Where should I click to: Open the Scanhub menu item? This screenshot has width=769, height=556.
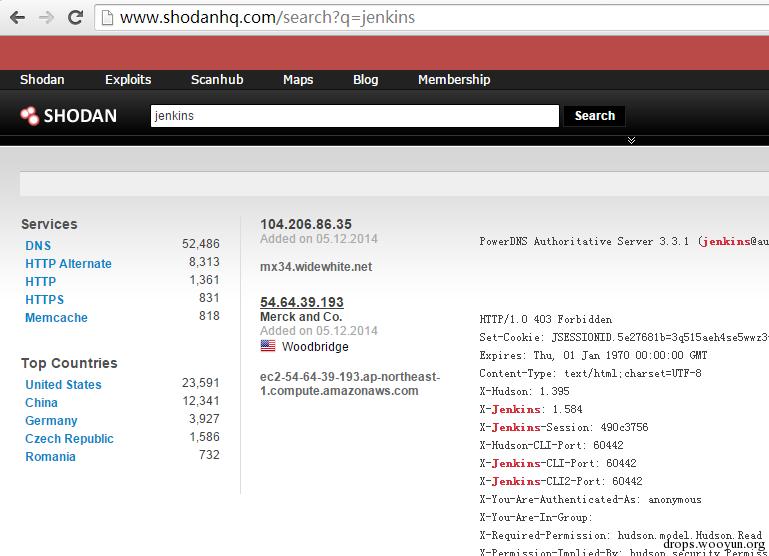pos(217,79)
